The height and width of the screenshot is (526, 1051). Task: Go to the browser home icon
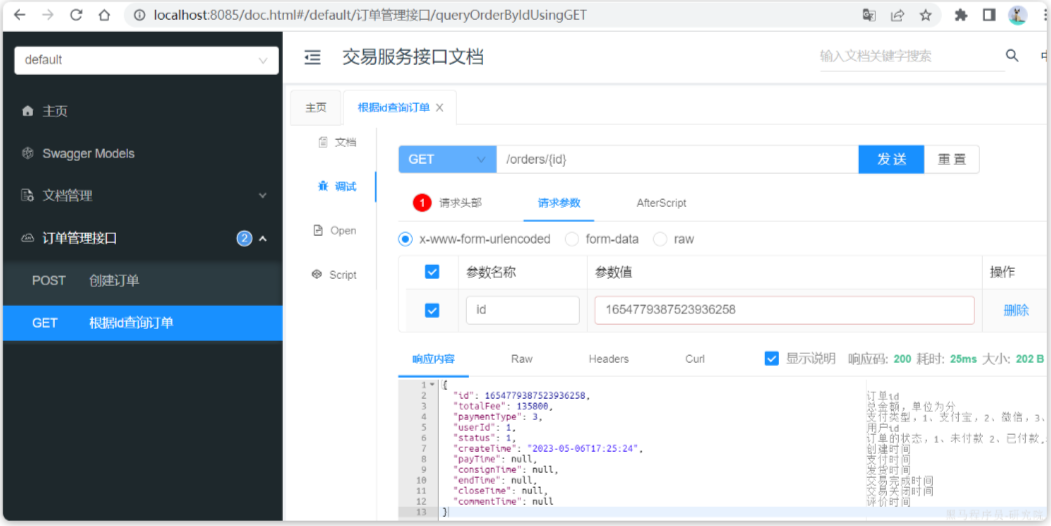point(104,15)
